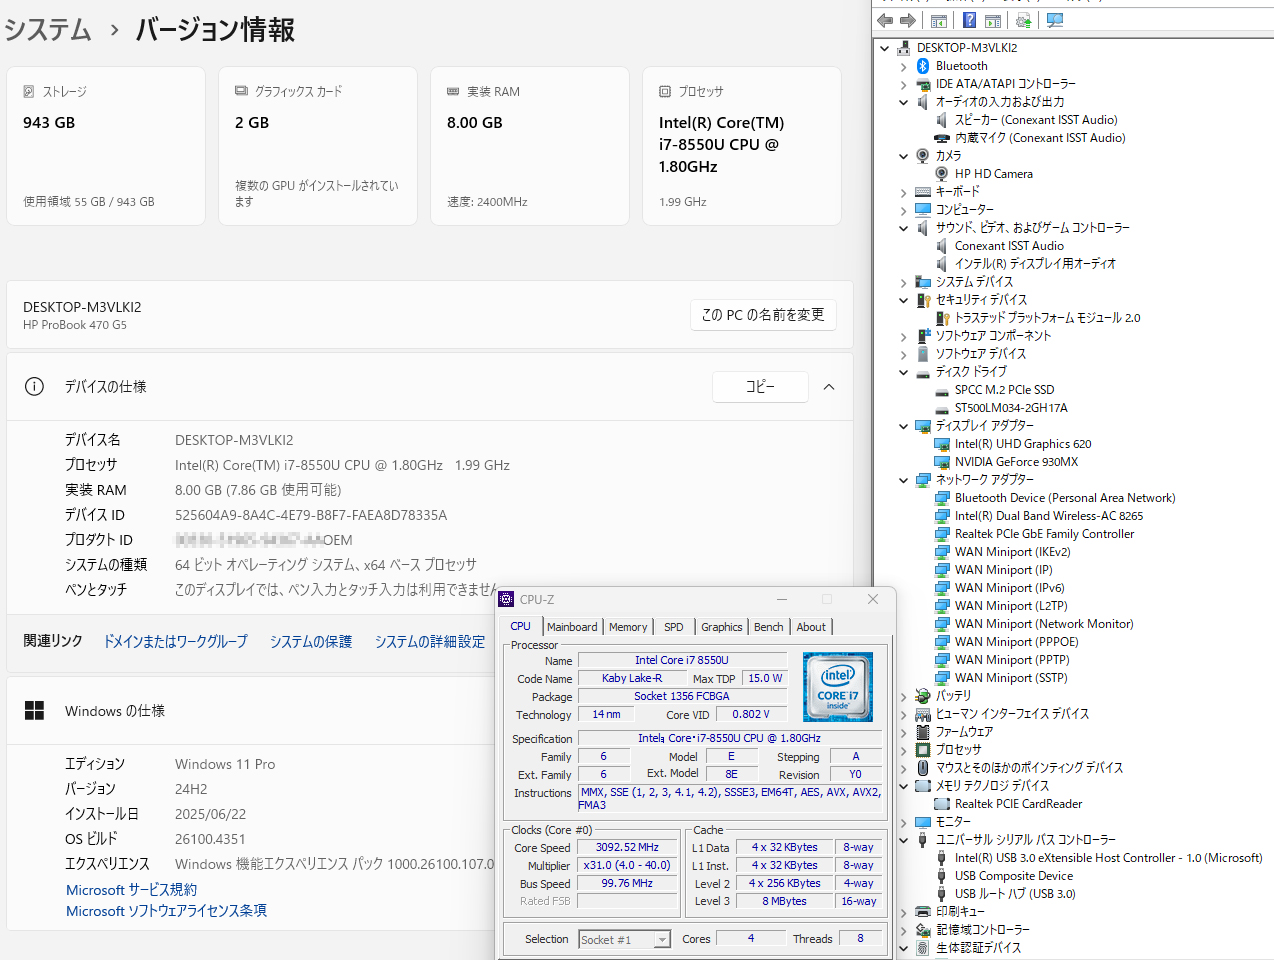Expand the キーボード category chevron
Screen dimensions: 1274x960
point(903,192)
